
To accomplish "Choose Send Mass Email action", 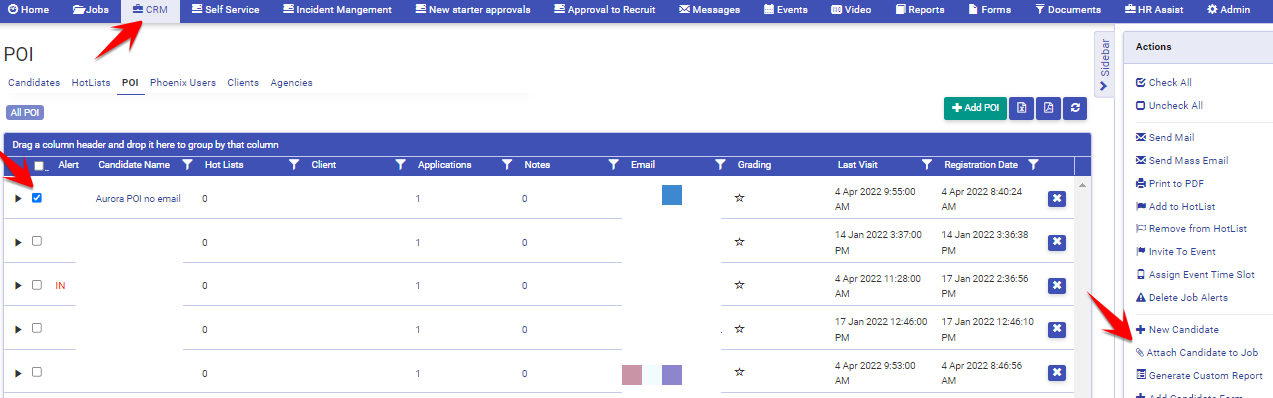I will [1182, 160].
